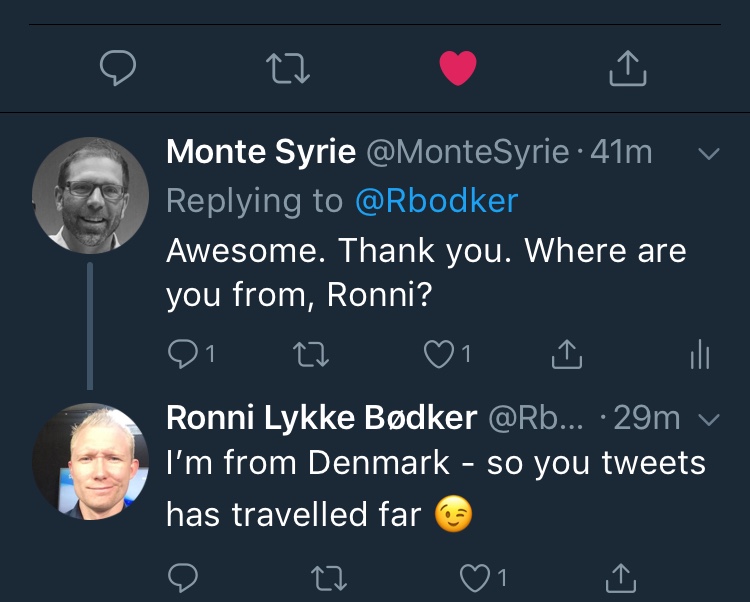The image size is (750, 602).
Task: Tap Ronni Lykke Bødker's profile picture
Action: [x=91, y=462]
